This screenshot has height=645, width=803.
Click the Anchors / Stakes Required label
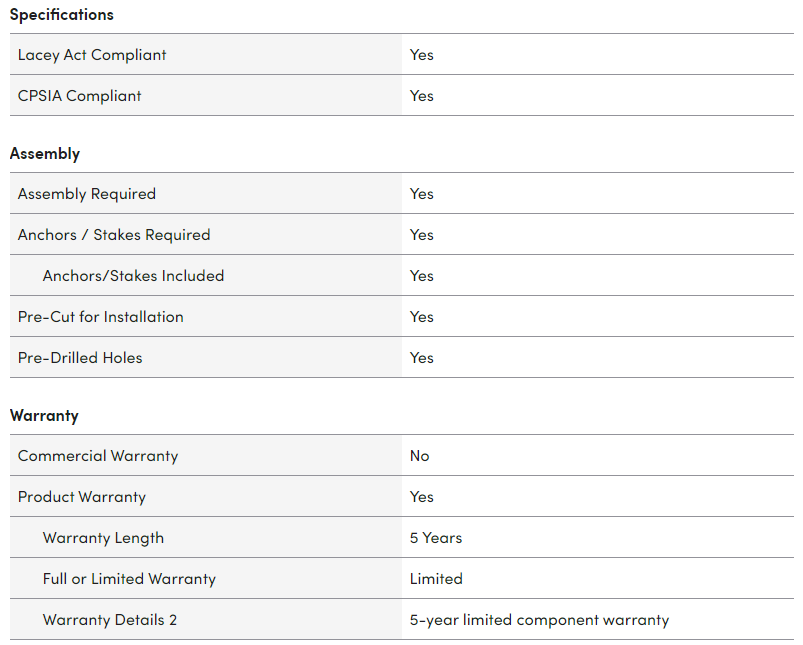114,235
